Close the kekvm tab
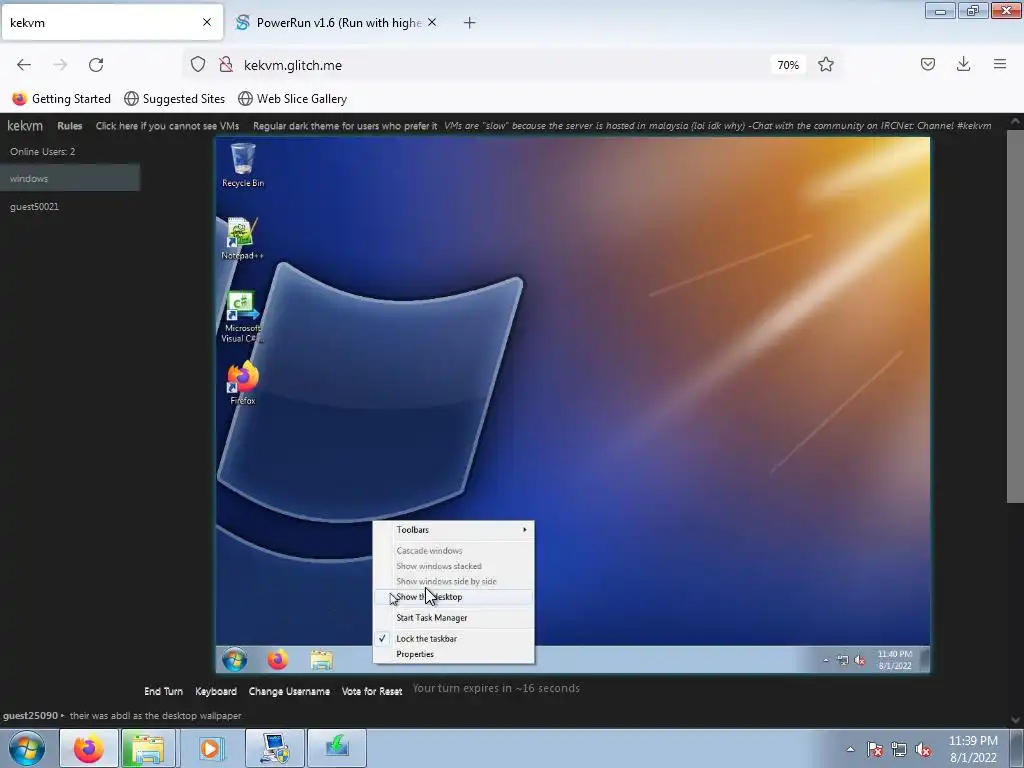Viewport: 1024px width, 768px height. (206, 22)
